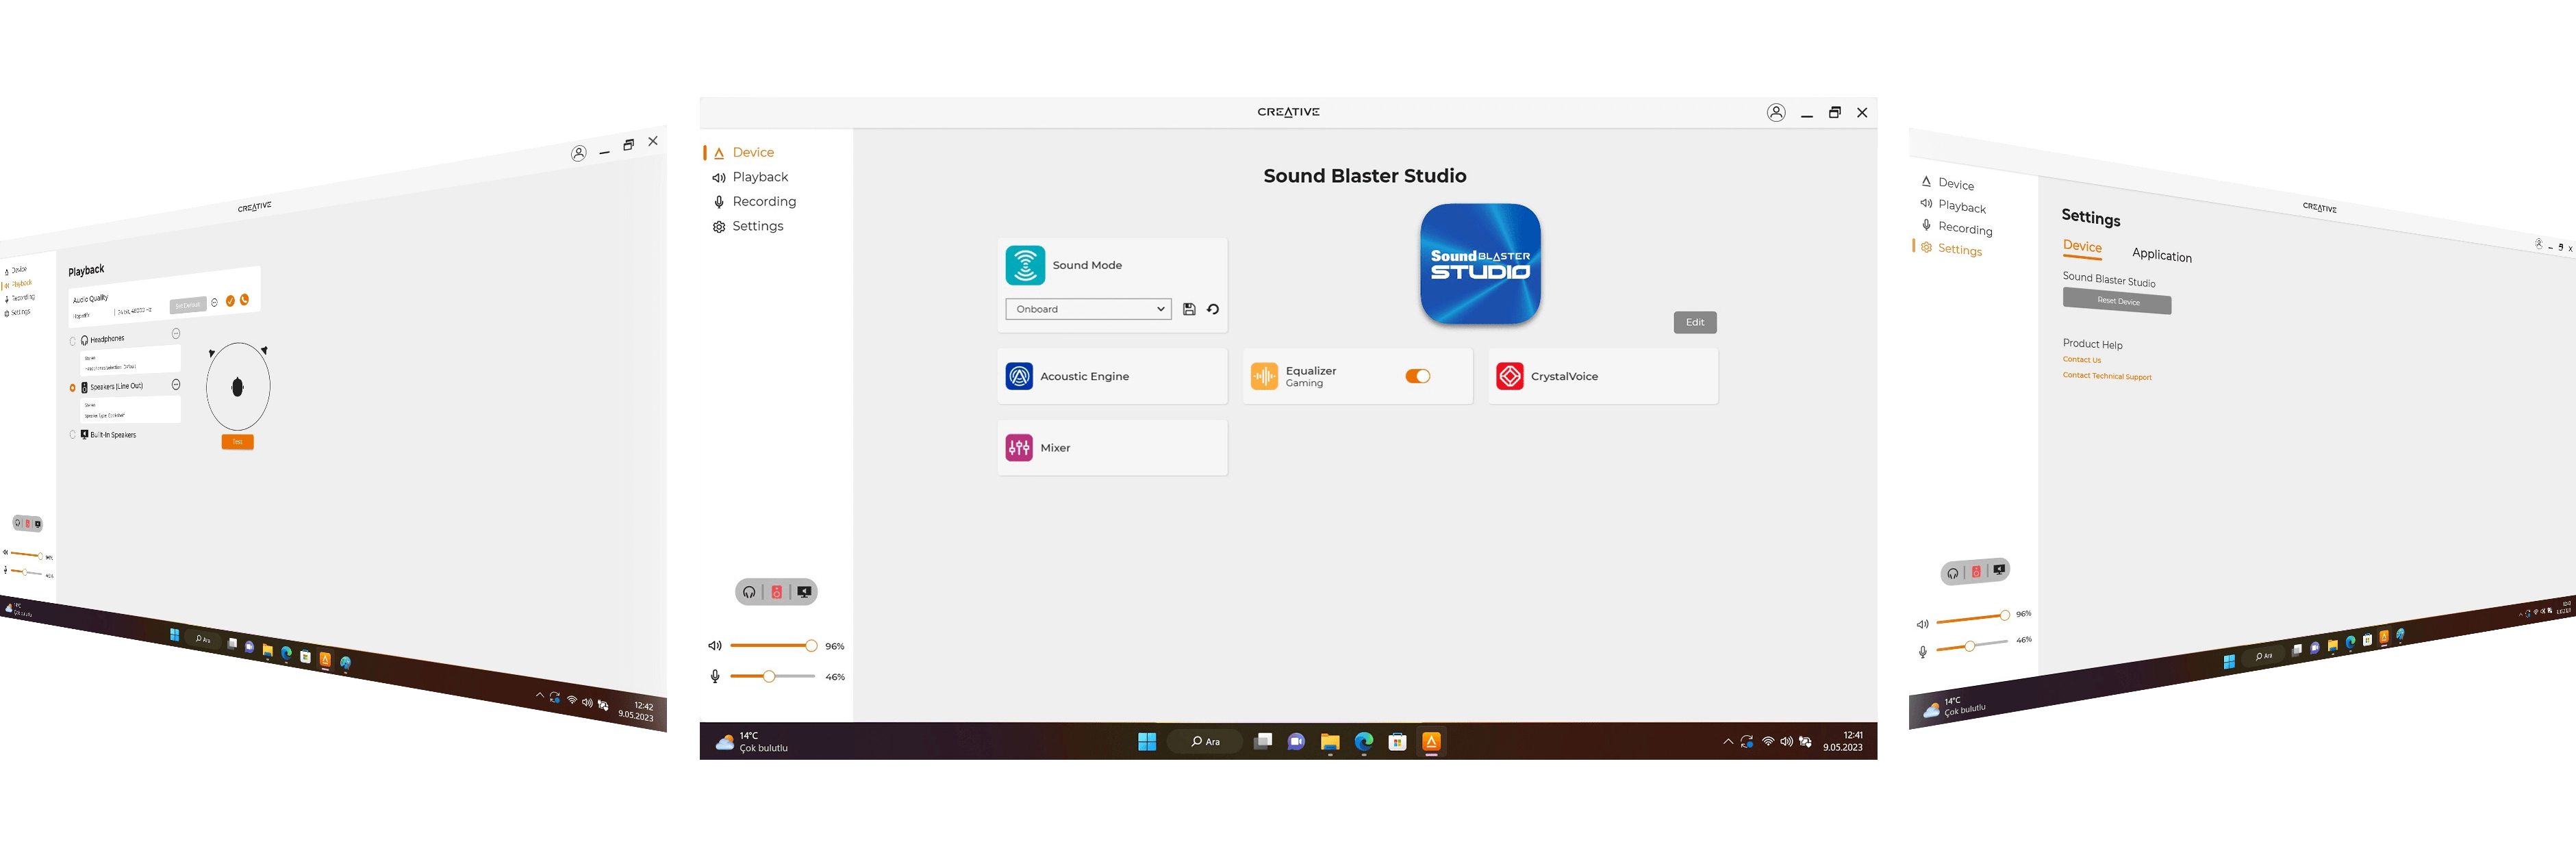Click orange checkmark icon in Playback Audio Quality row

230,301
